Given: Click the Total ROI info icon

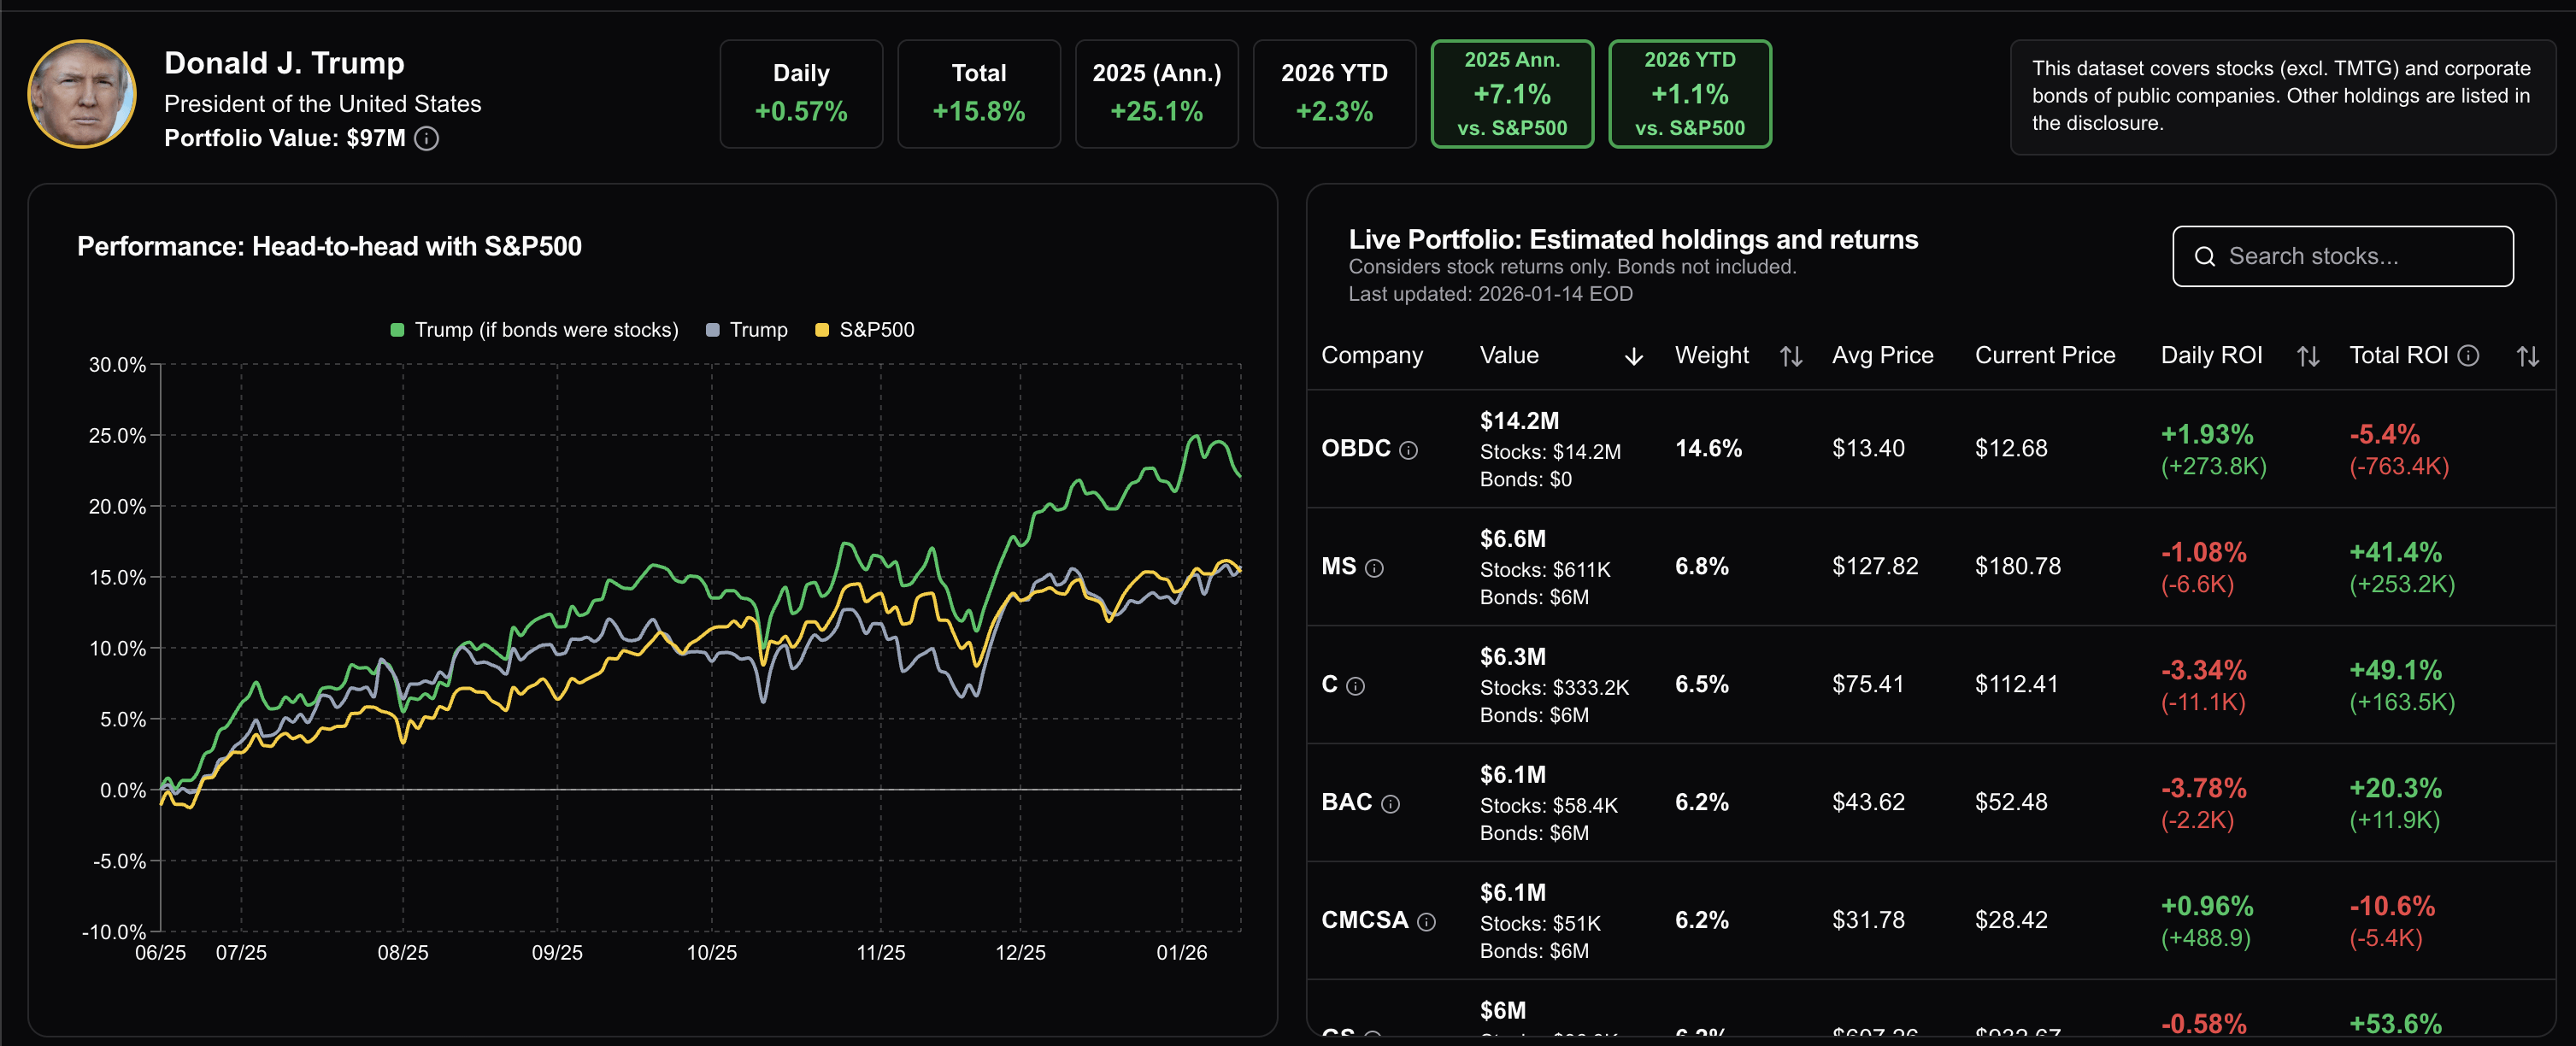Looking at the screenshot, I should coord(2468,355).
